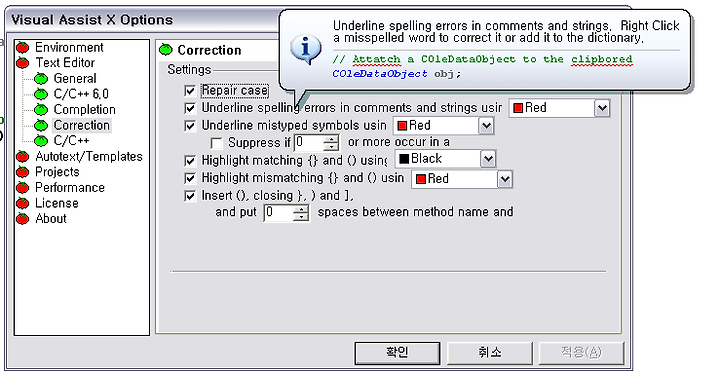The width and height of the screenshot is (720, 374).
Task: Click red swatch in mismatching braces color box
Action: click(421, 179)
